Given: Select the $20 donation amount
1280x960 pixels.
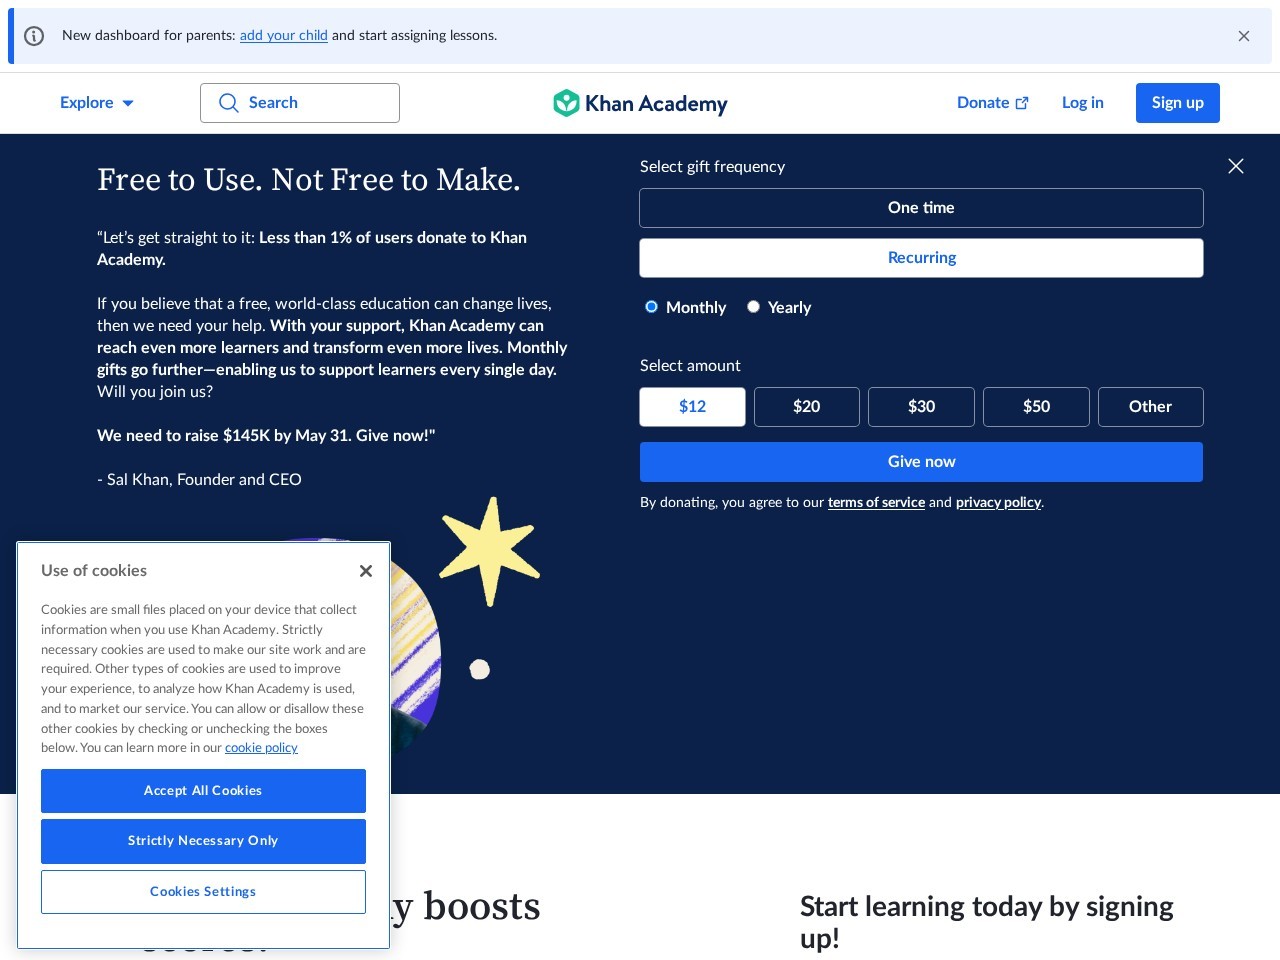Looking at the screenshot, I should (807, 407).
